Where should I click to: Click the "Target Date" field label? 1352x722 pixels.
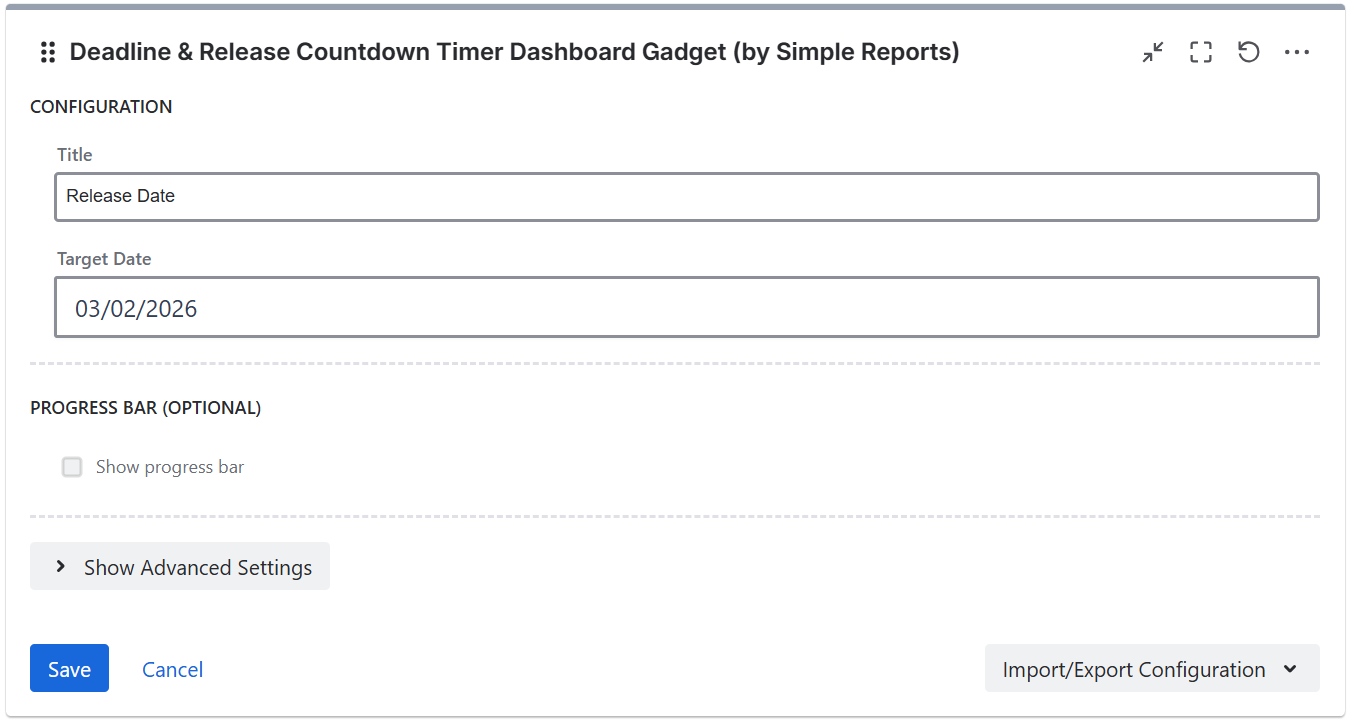coord(104,259)
